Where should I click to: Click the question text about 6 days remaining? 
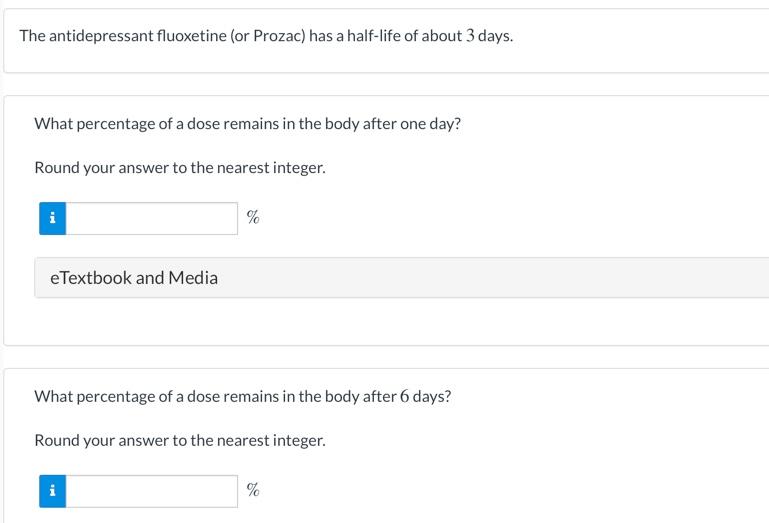pyautogui.click(x=243, y=396)
